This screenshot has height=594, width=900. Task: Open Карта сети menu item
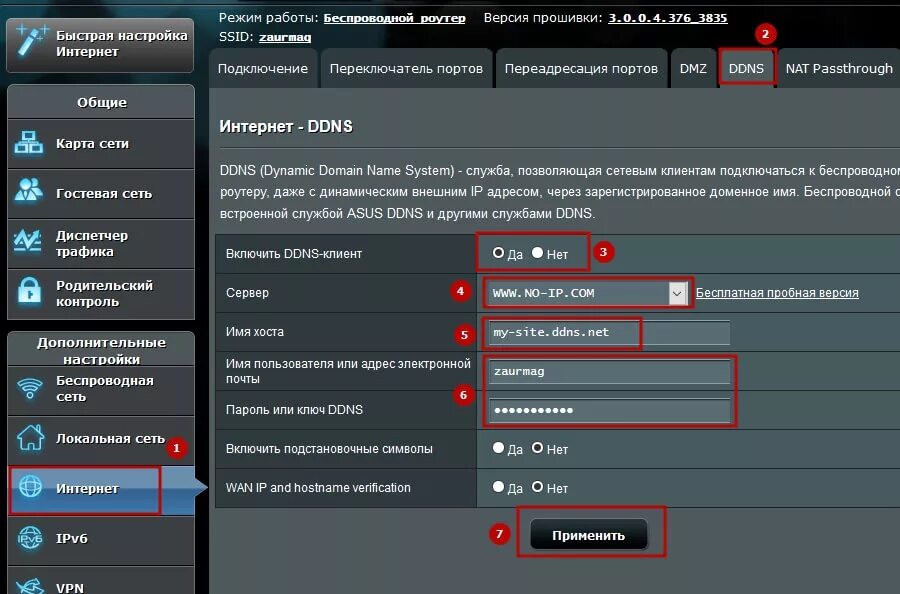pos(101,143)
